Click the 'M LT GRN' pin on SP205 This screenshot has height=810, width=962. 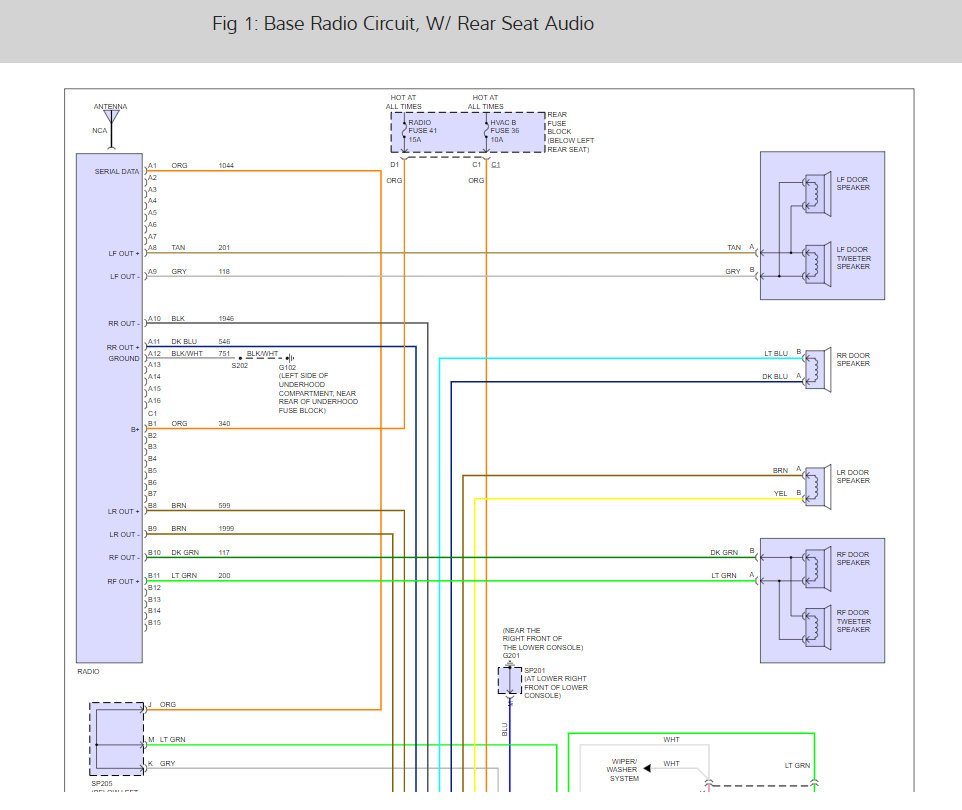click(166, 739)
